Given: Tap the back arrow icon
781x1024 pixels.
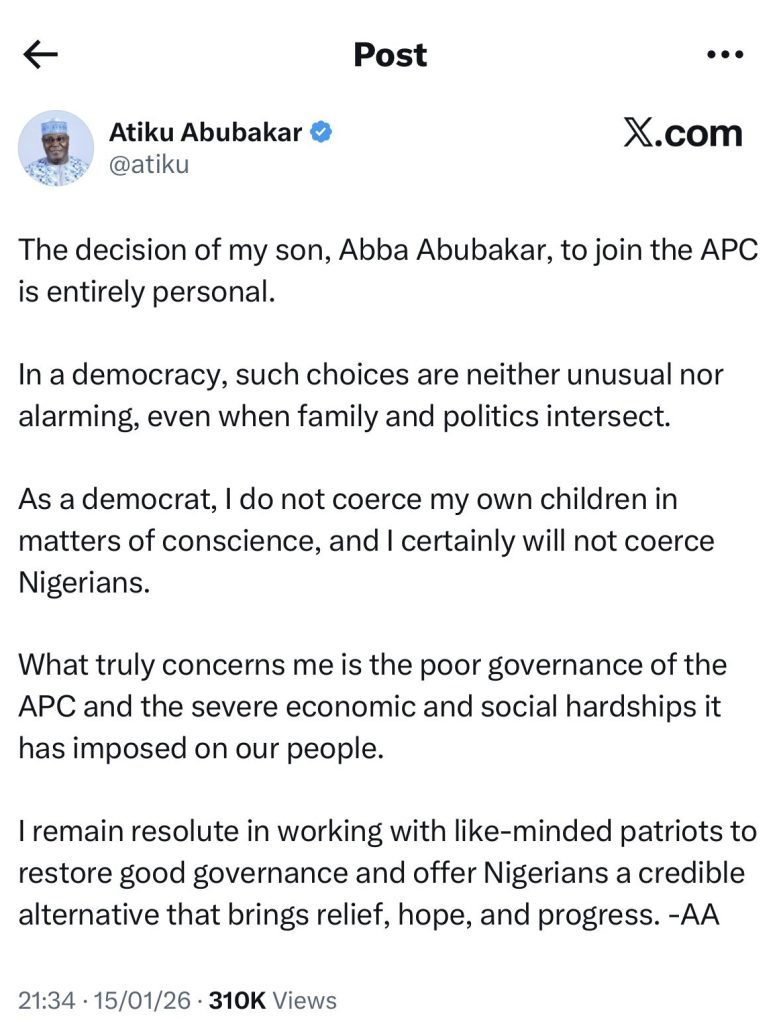Looking at the screenshot, I should [41, 56].
